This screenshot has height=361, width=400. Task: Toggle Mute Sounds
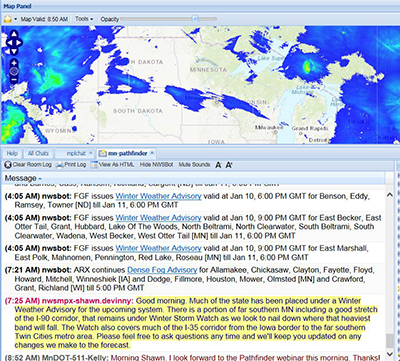(x=194, y=165)
